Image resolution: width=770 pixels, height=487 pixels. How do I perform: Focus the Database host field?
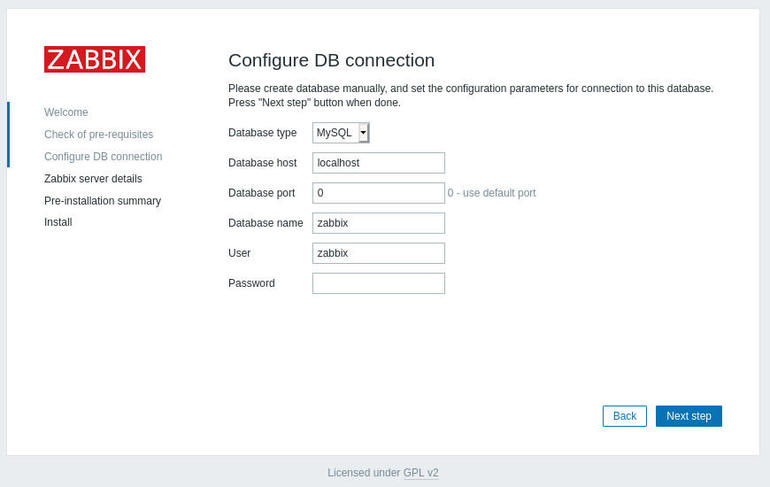pos(379,163)
